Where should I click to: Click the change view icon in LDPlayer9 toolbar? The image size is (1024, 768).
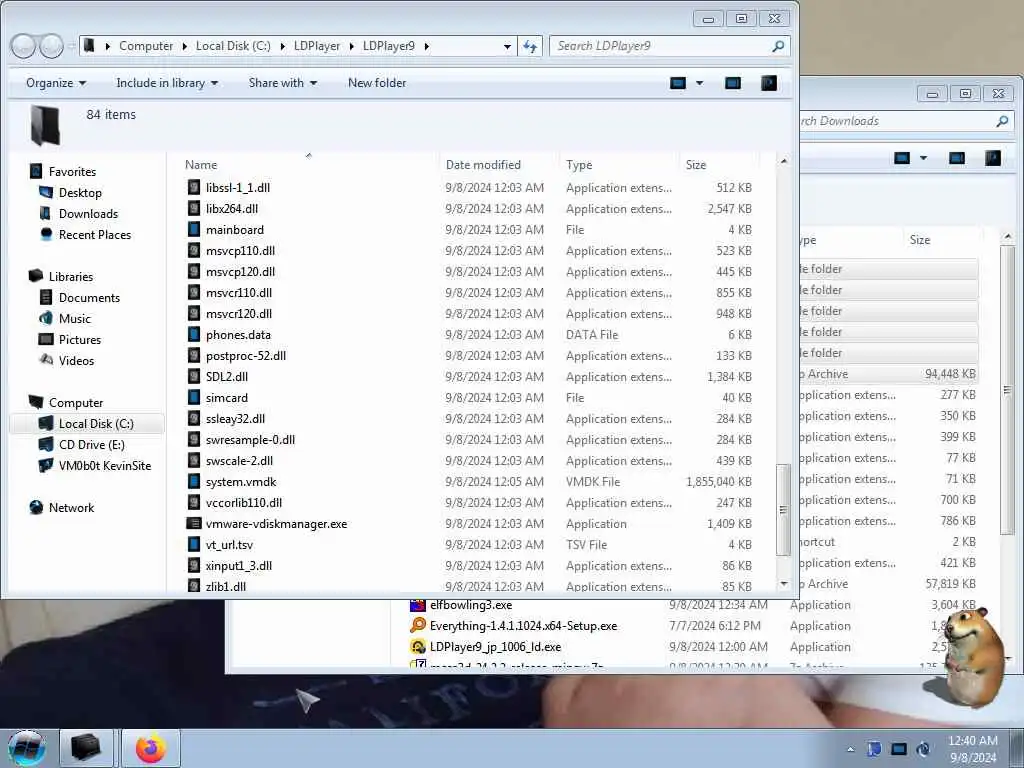[x=678, y=83]
